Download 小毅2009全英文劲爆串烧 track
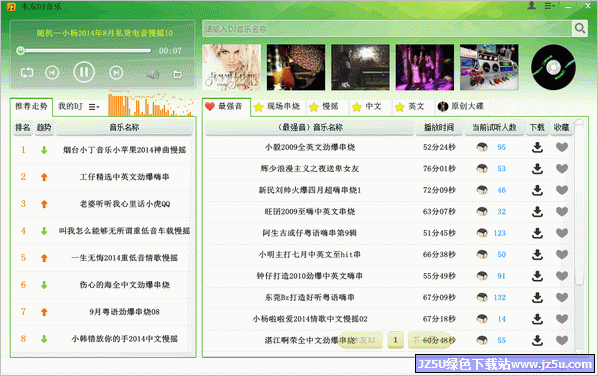598x376 pixels. (x=537, y=147)
